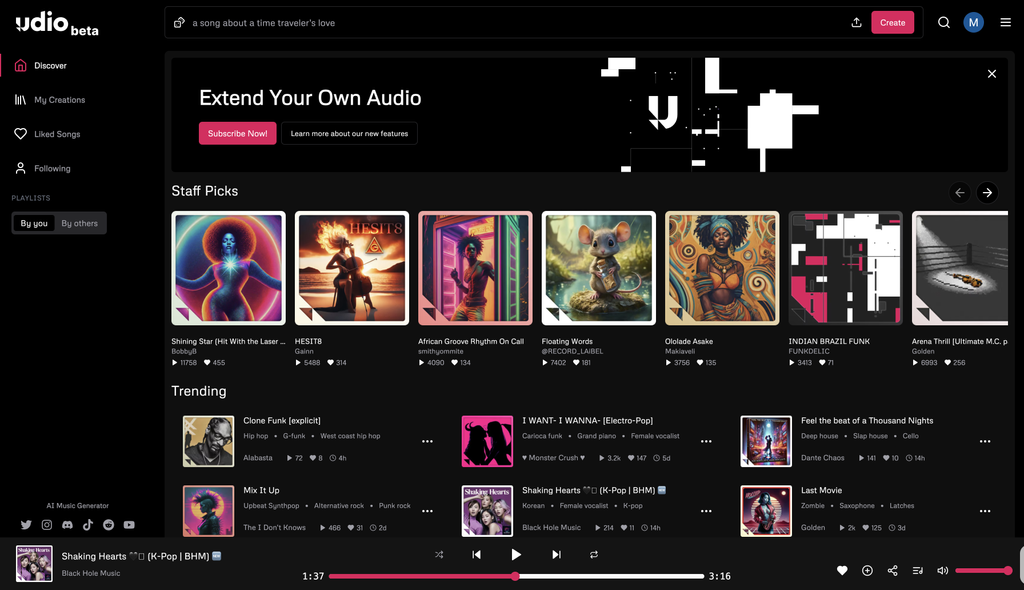This screenshot has width=1024, height=590.
Task: Open the Floating Words mouse thumbnail
Action: coord(598,268)
